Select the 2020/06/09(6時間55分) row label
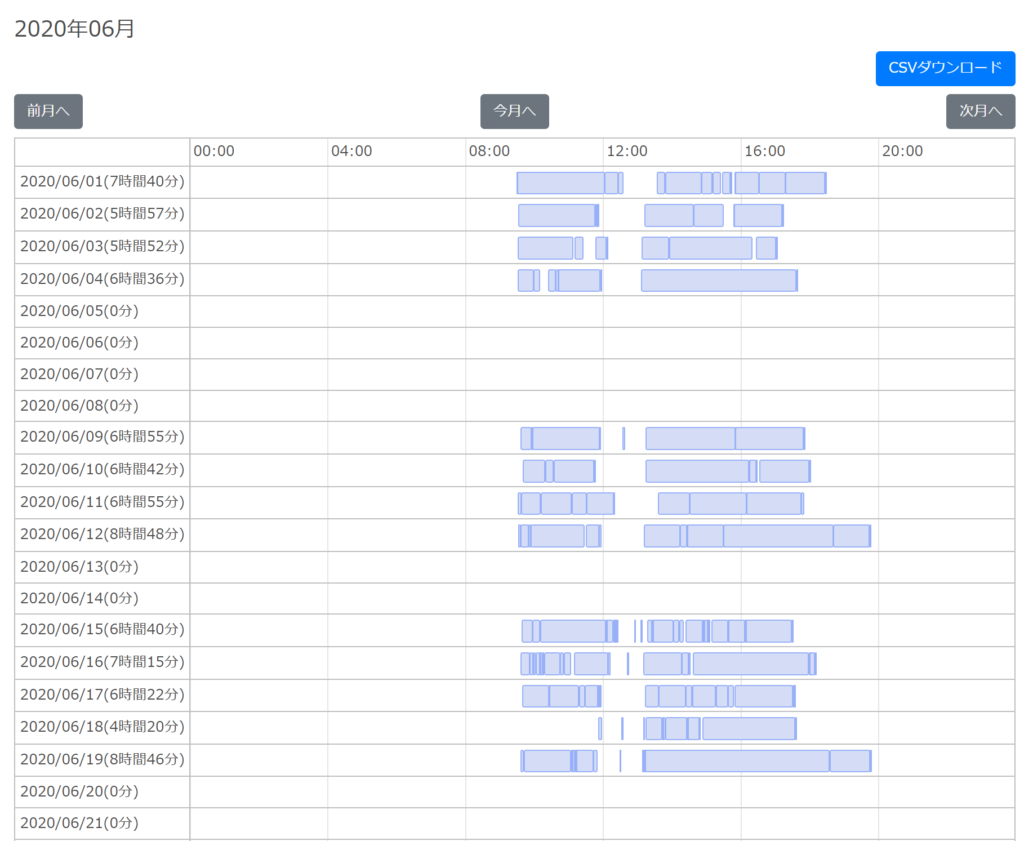This screenshot has width=1024, height=841. pyautogui.click(x=103, y=437)
